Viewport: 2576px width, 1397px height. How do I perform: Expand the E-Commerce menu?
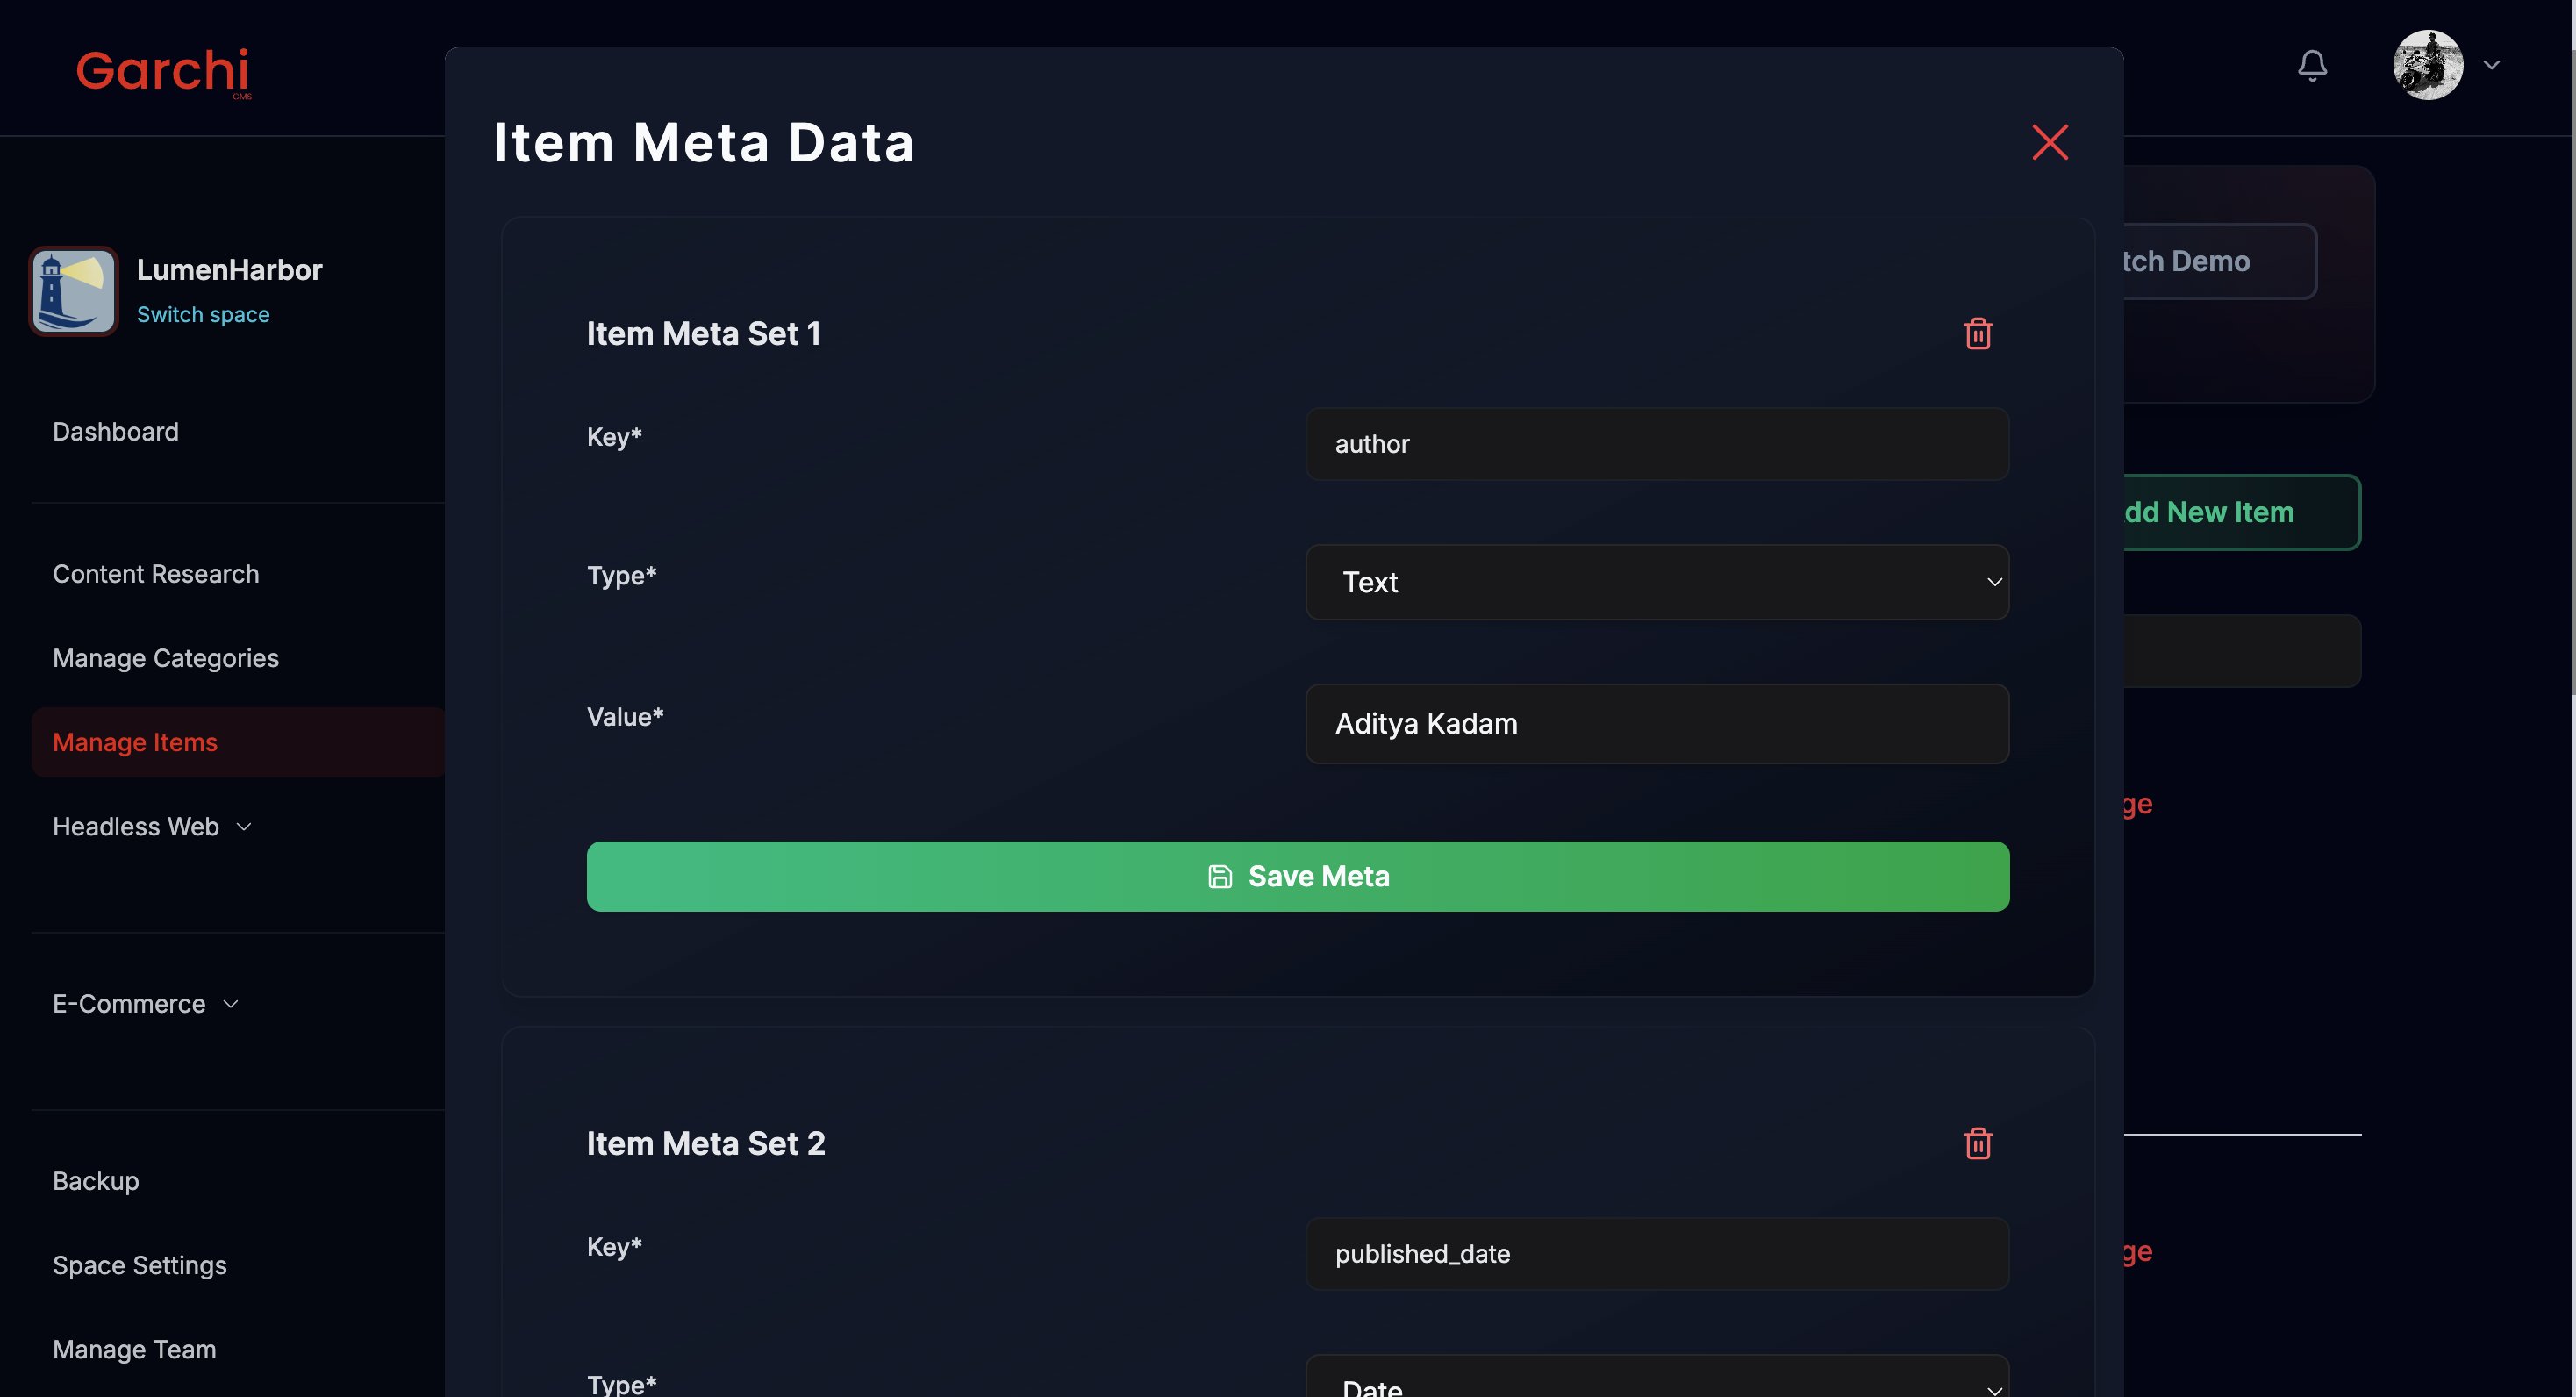tap(145, 1004)
